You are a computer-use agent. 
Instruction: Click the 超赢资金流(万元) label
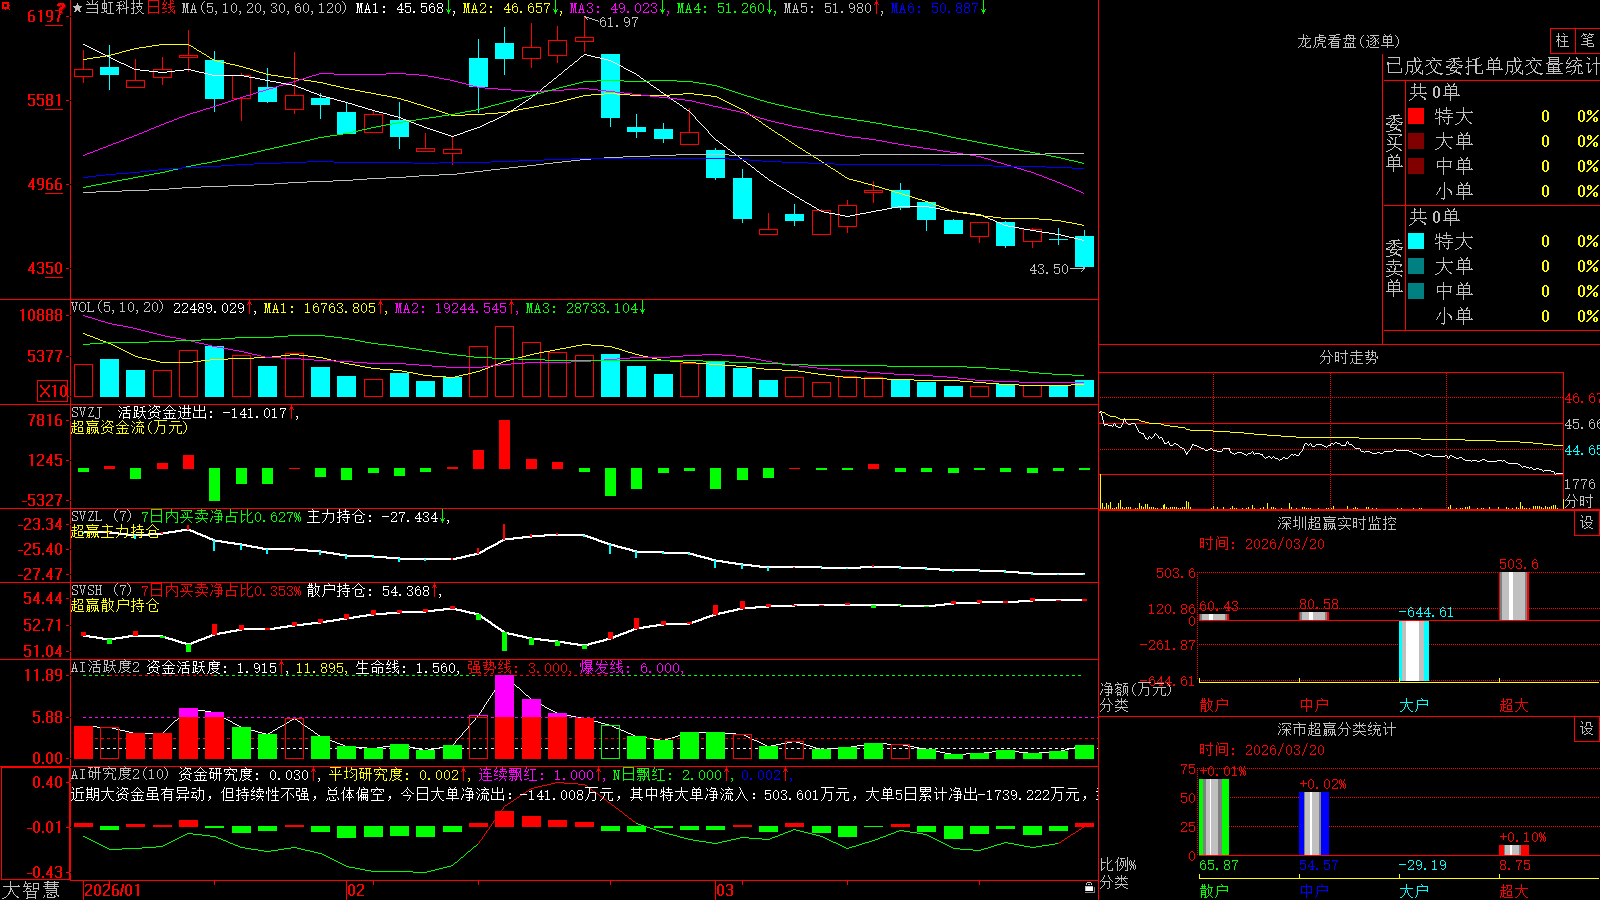[129, 427]
